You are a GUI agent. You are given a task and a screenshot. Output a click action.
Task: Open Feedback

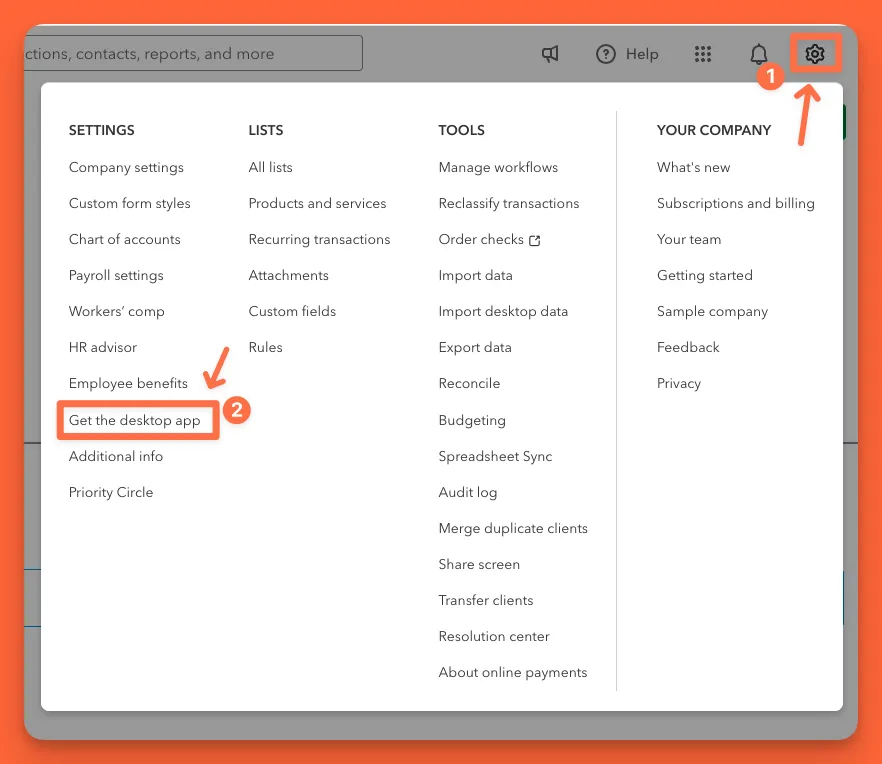(x=688, y=347)
